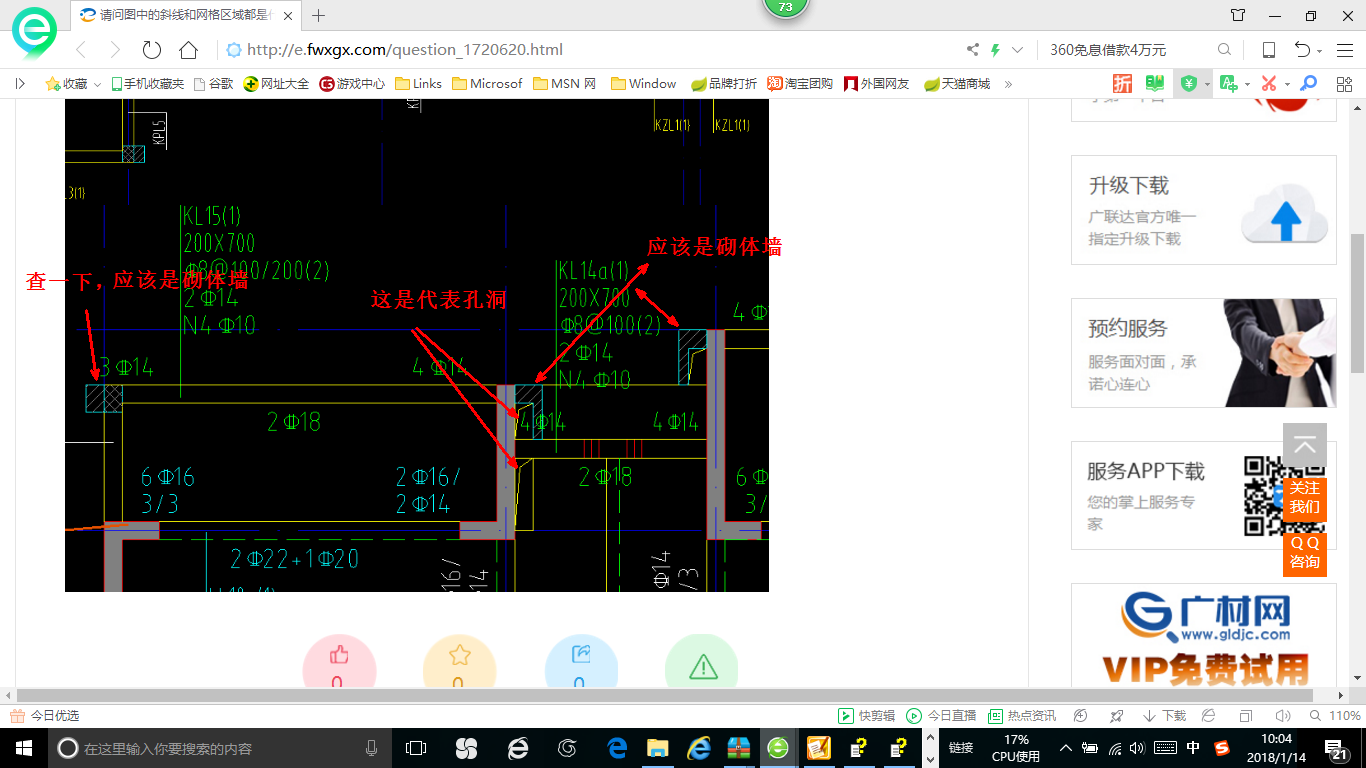Viewport: 1366px width, 768px height.
Task: Open the browser home page
Action: click(x=188, y=50)
